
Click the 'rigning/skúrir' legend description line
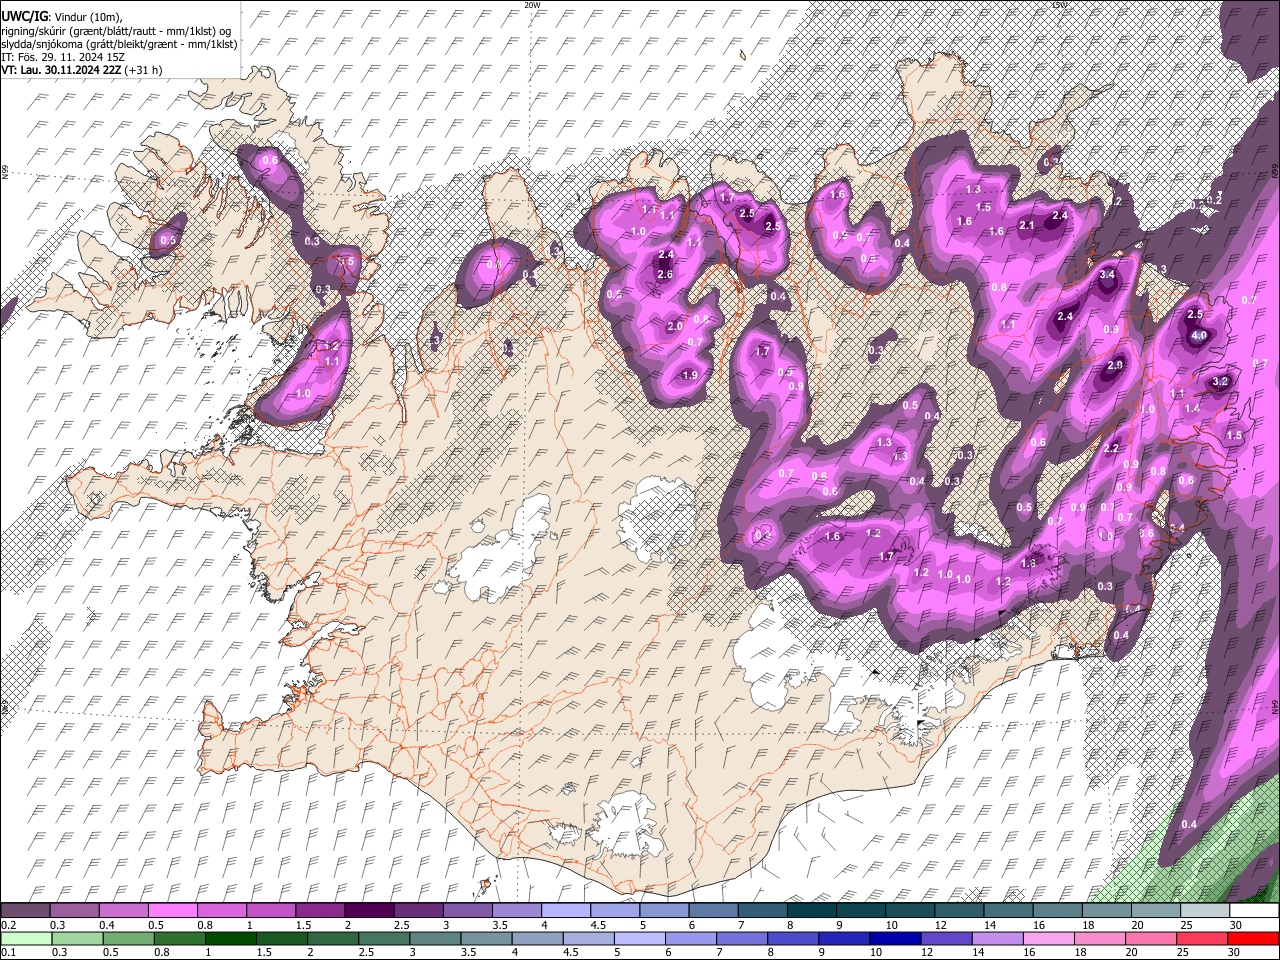[x=118, y=31]
